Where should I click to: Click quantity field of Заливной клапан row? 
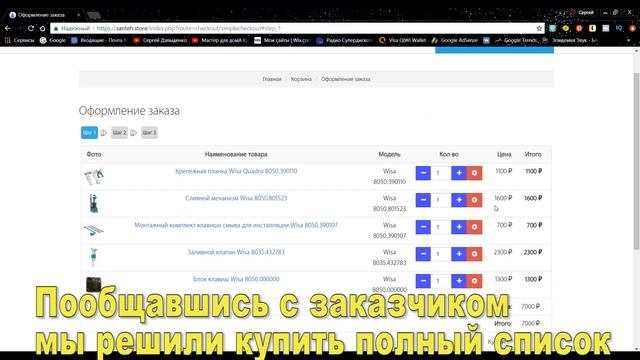tap(441, 254)
